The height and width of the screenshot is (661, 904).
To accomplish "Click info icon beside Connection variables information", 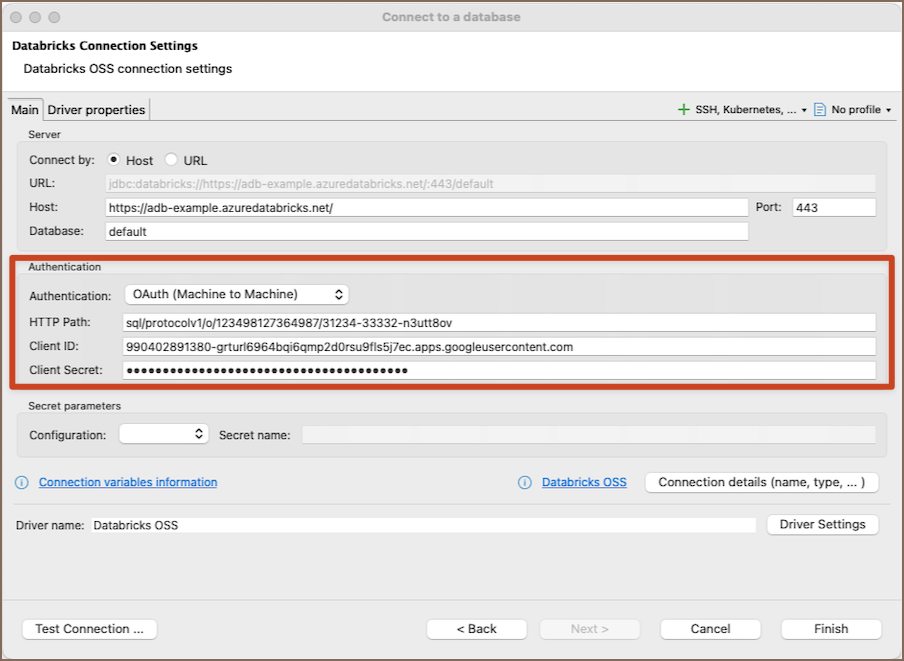I will 22,483.
